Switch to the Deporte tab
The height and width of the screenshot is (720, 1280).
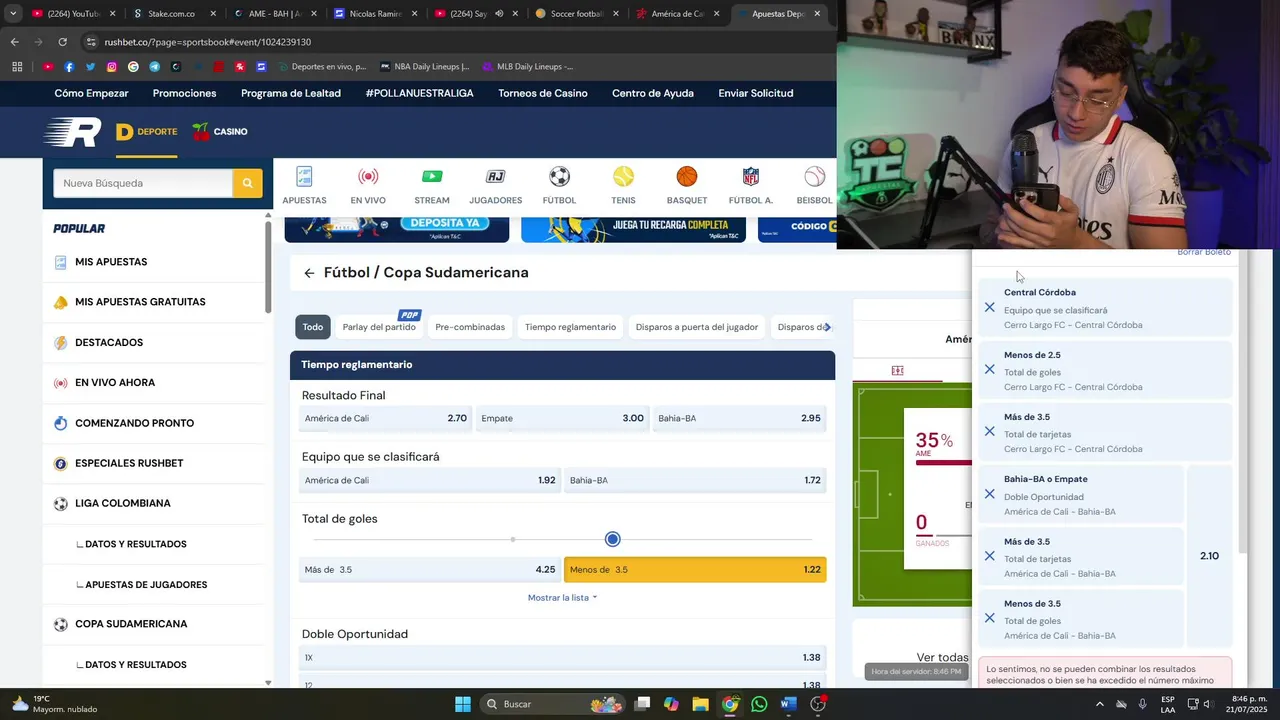(x=147, y=132)
